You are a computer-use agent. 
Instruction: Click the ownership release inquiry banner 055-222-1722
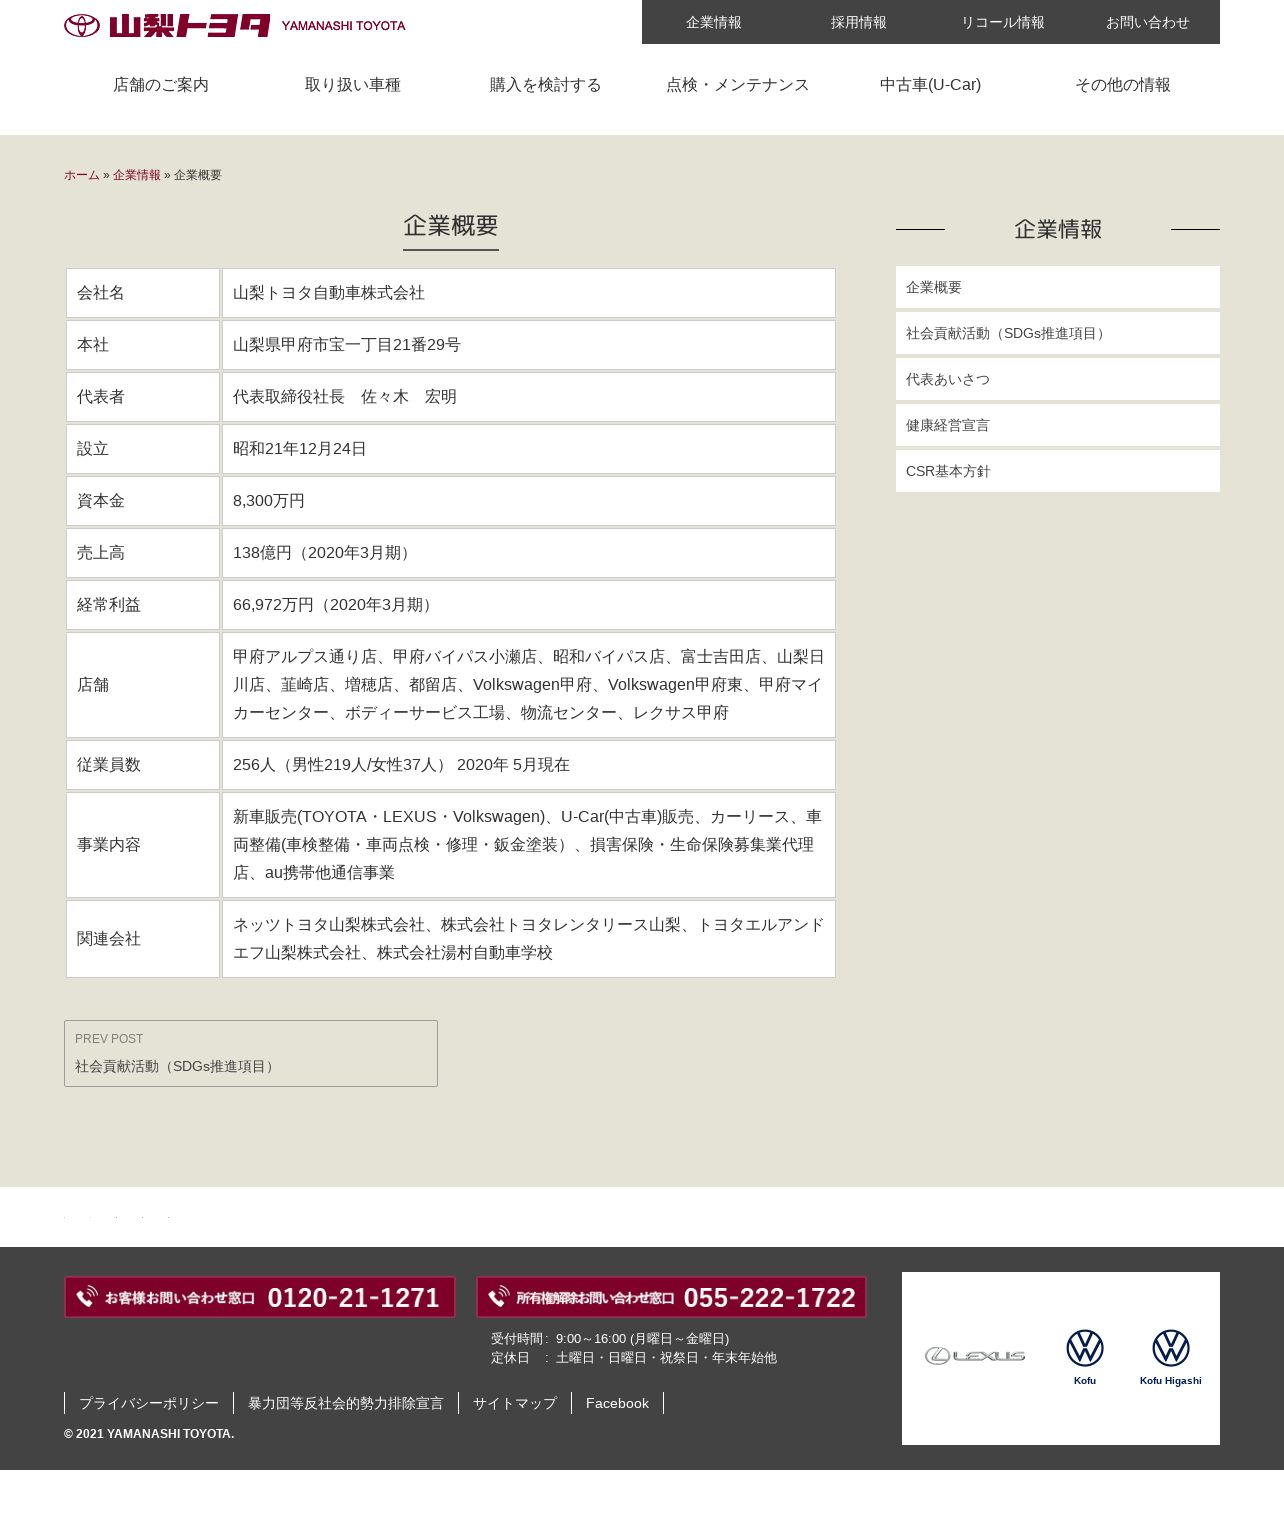click(x=671, y=1297)
